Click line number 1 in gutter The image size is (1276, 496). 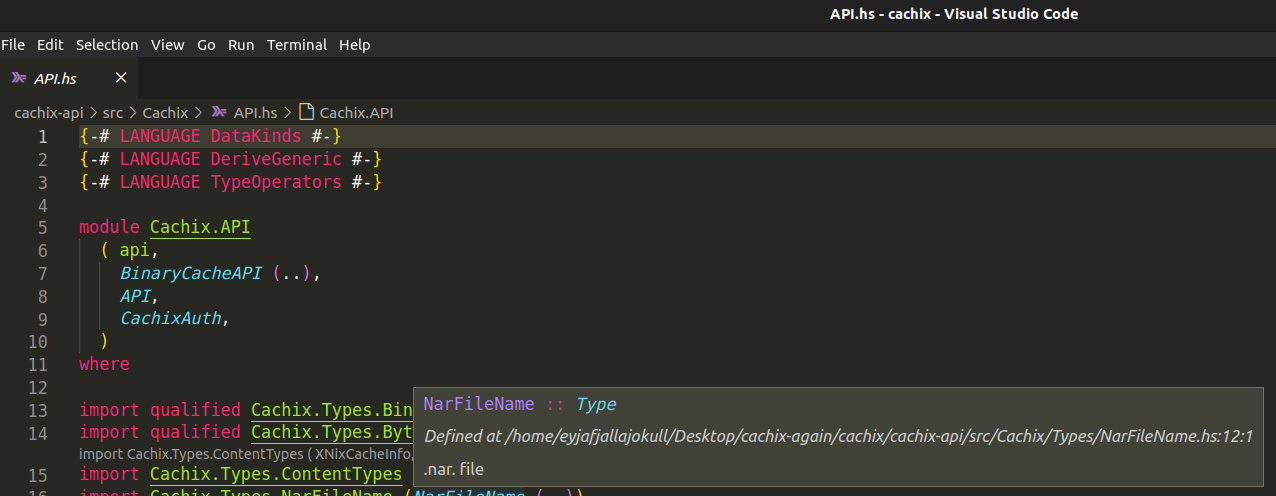42,137
